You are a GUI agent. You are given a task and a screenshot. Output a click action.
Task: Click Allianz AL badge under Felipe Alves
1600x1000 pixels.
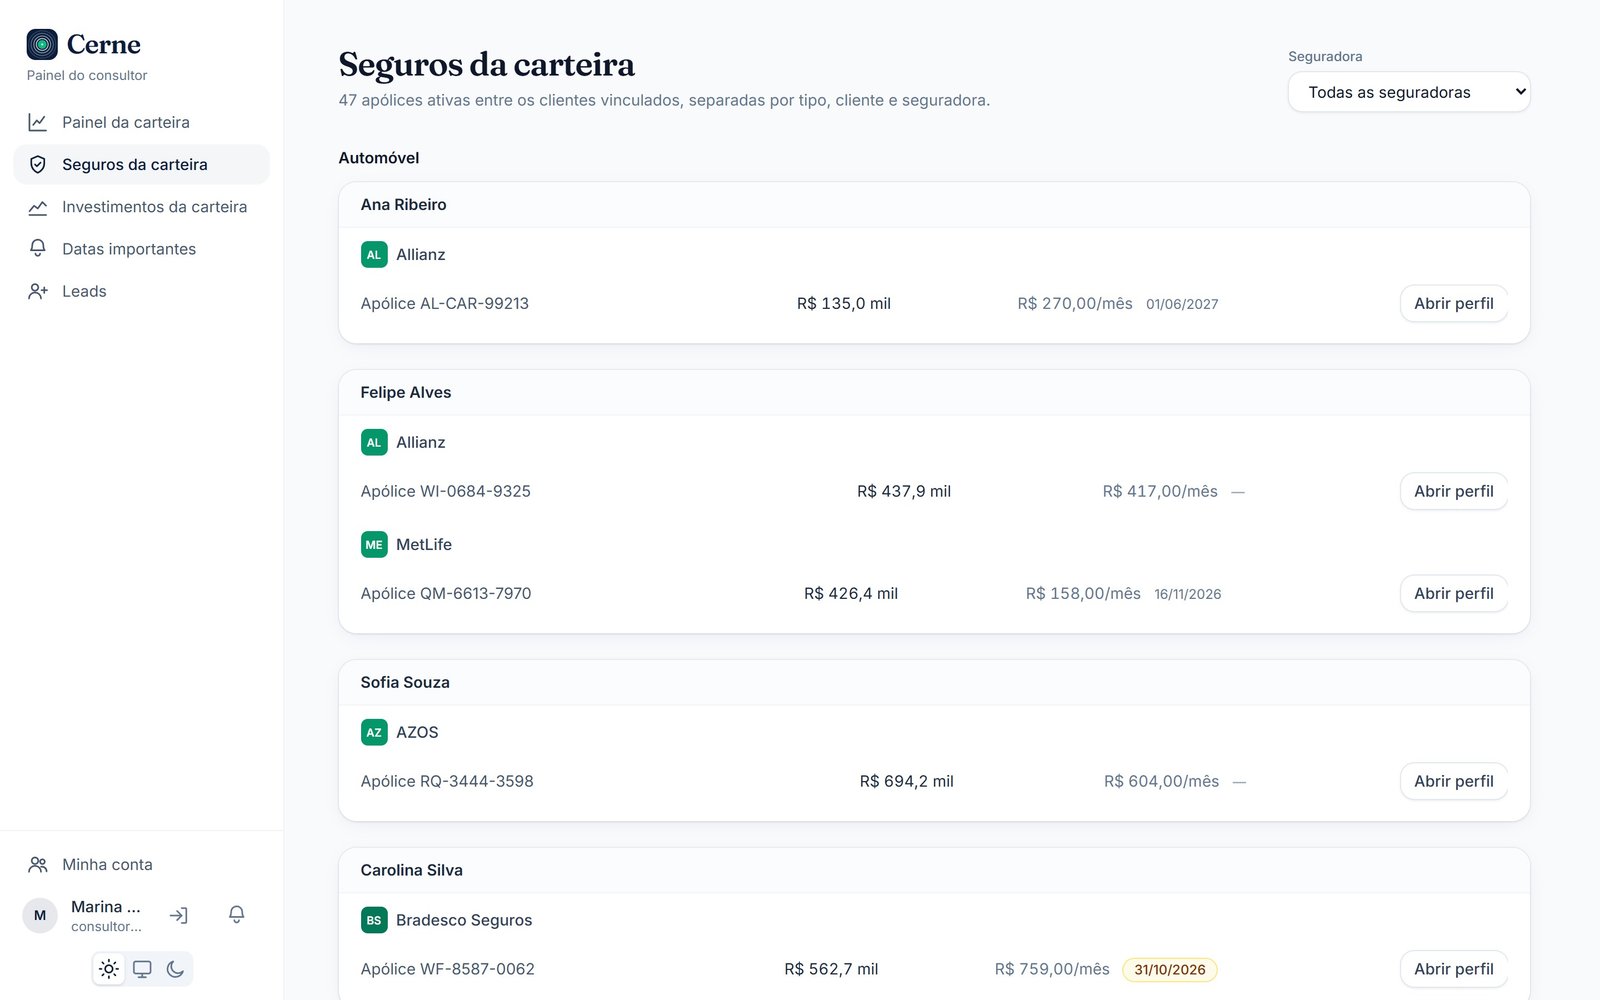click(374, 442)
